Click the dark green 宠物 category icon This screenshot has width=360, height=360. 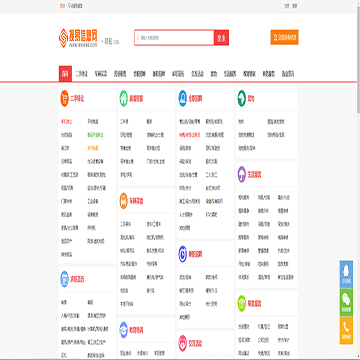[241, 99]
